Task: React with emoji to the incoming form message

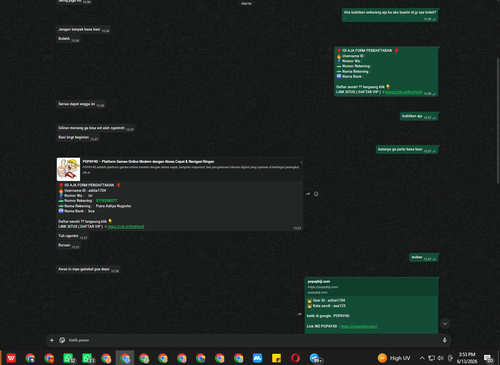Action: click(x=316, y=194)
